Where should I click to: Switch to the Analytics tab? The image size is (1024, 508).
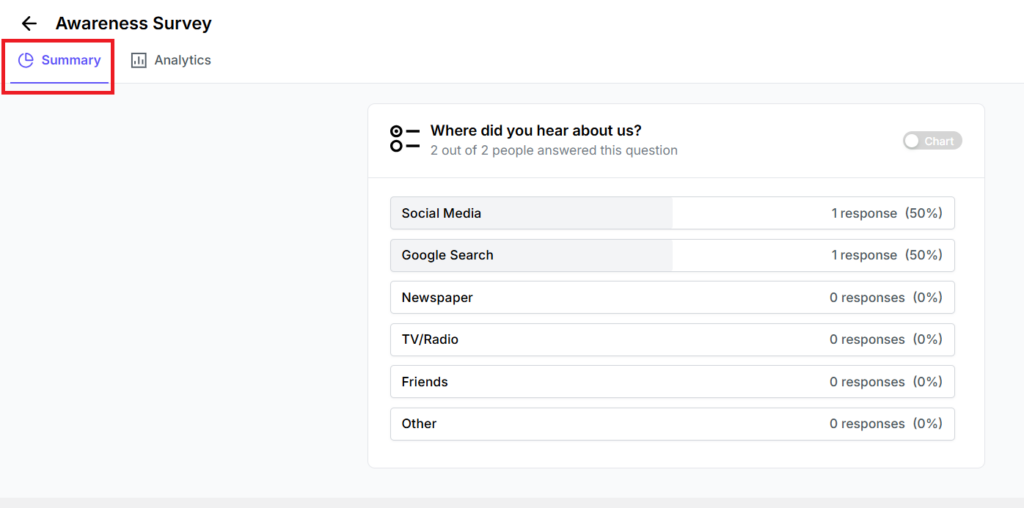tap(171, 60)
